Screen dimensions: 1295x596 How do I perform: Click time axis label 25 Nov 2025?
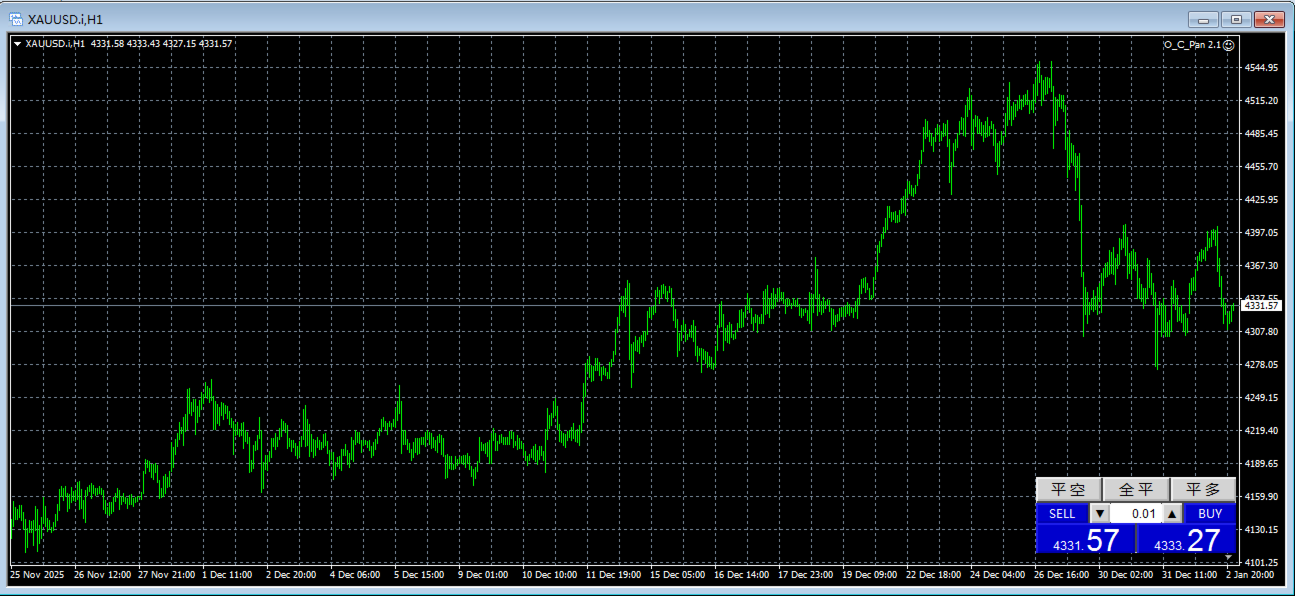point(35,575)
